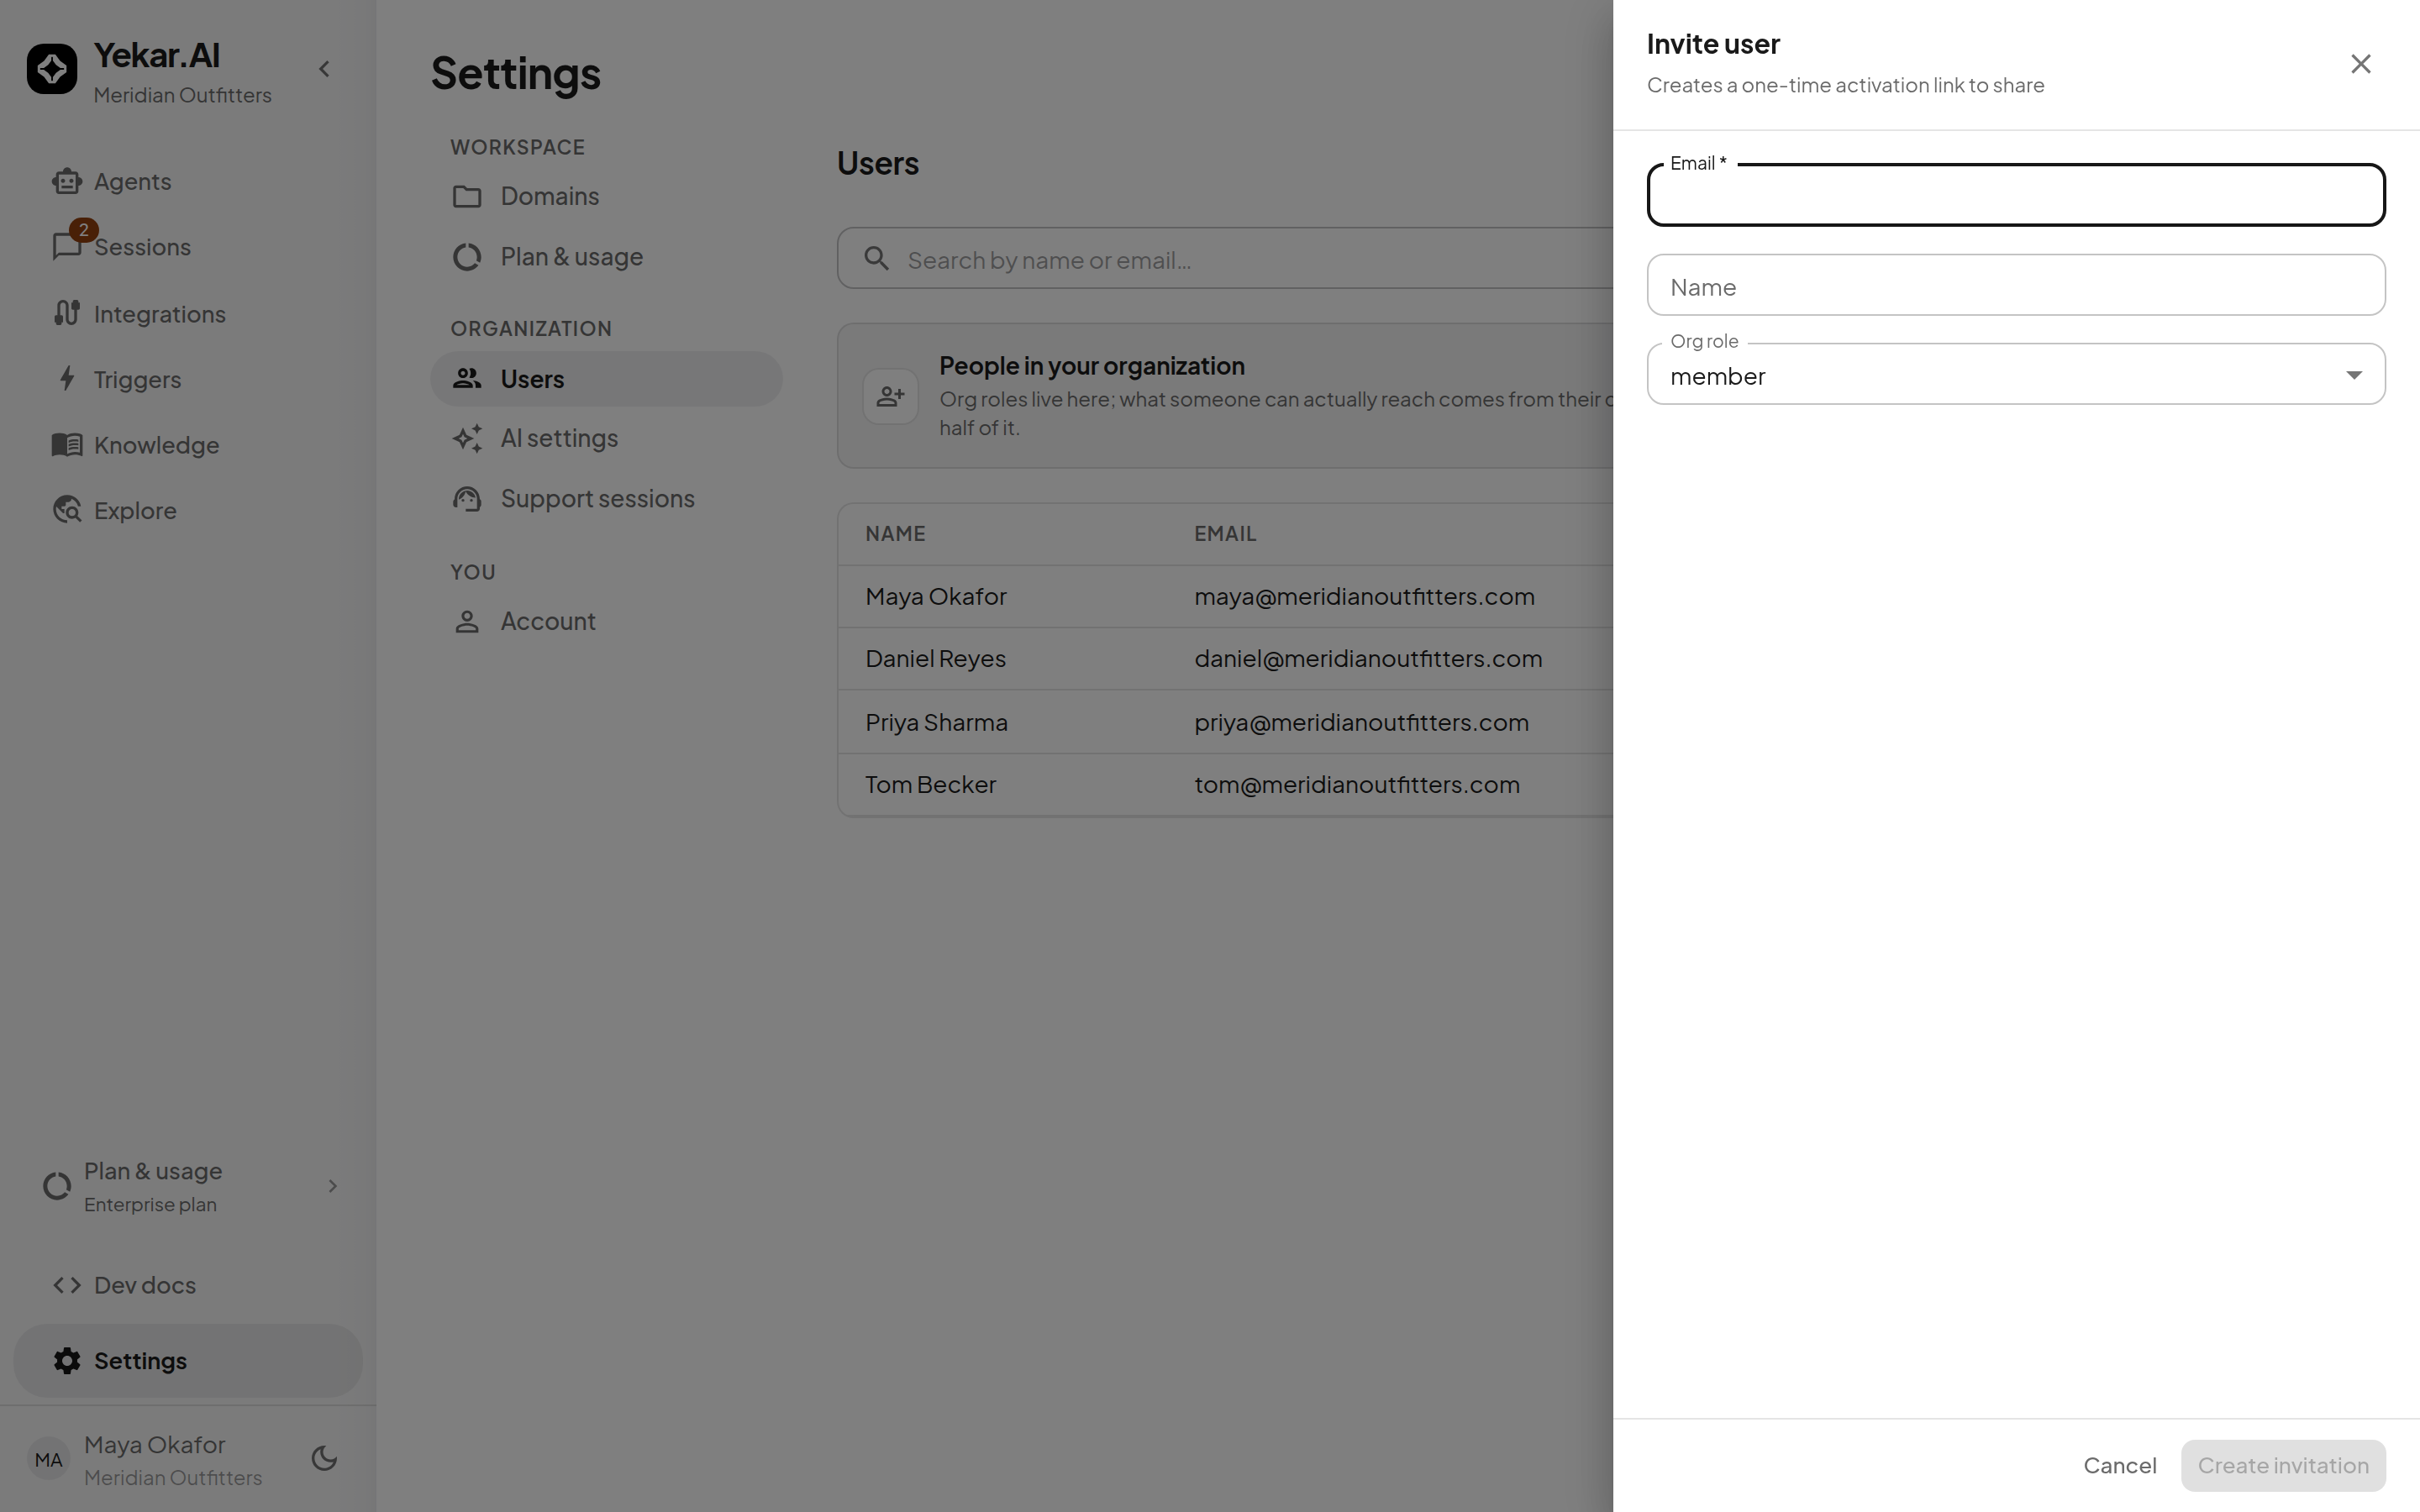Screen dimensions: 2420x1512
Task: Toggle dark mode moon icon
Action: (324, 1458)
